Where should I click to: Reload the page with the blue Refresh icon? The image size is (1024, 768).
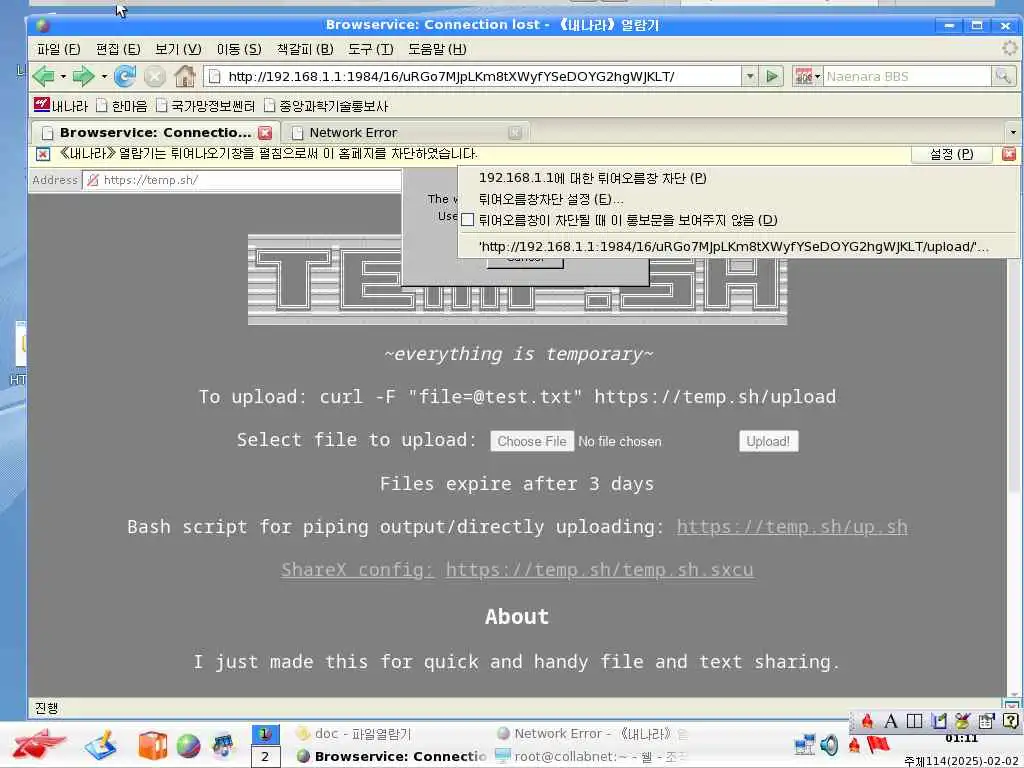click(x=125, y=76)
